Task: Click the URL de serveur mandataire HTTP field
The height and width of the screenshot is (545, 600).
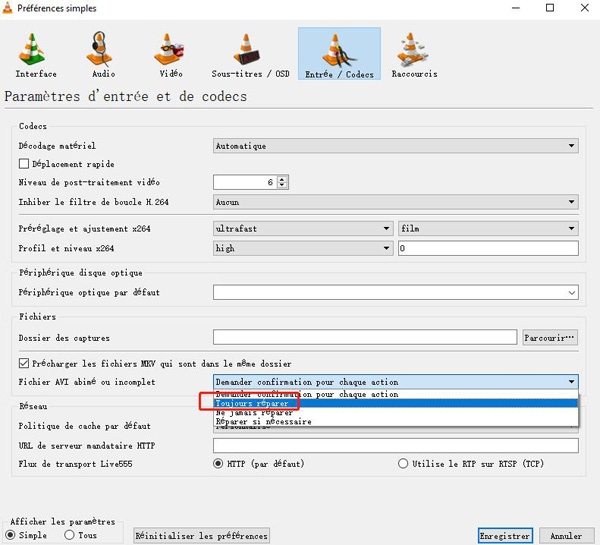Action: coord(396,445)
